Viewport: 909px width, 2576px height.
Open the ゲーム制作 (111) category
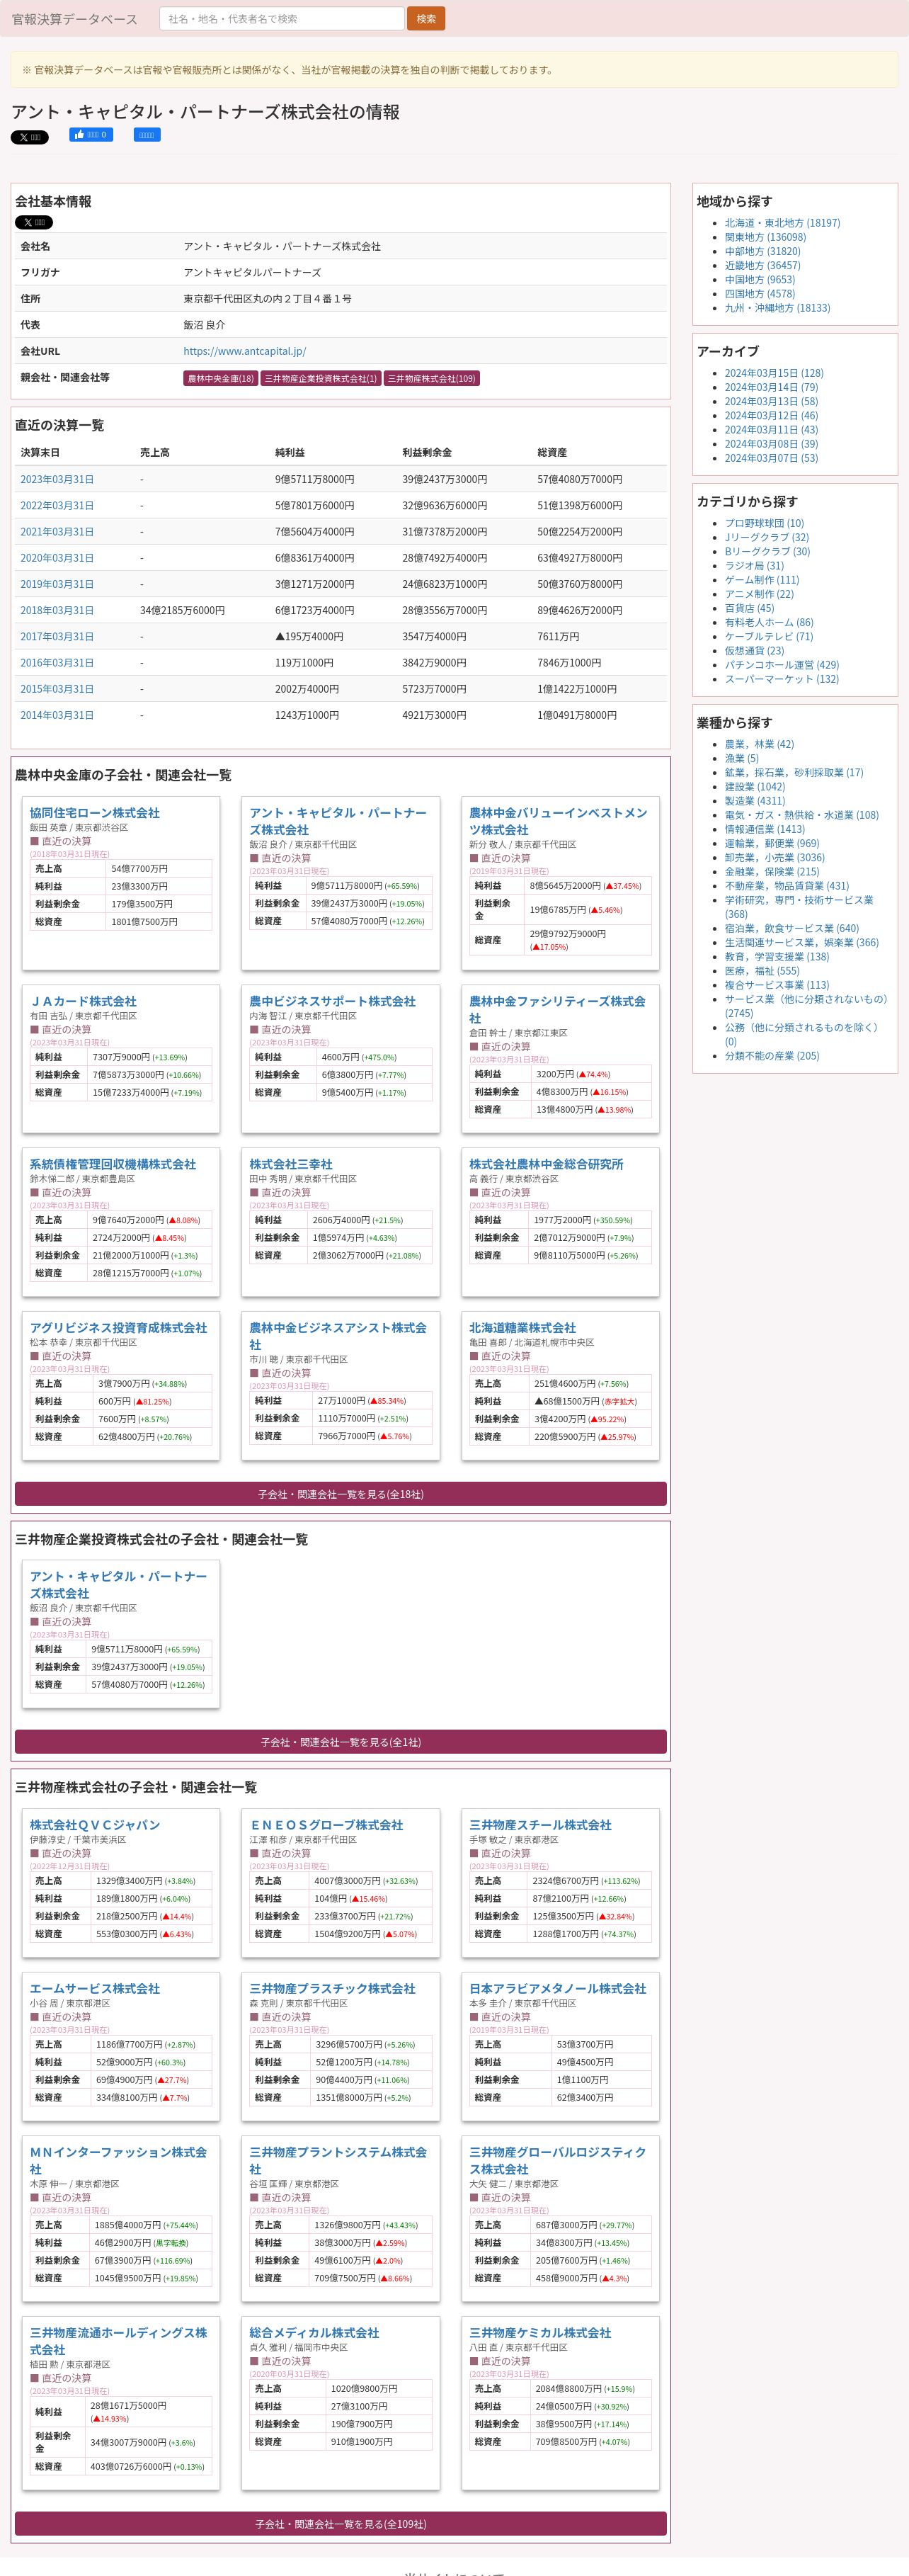point(762,580)
